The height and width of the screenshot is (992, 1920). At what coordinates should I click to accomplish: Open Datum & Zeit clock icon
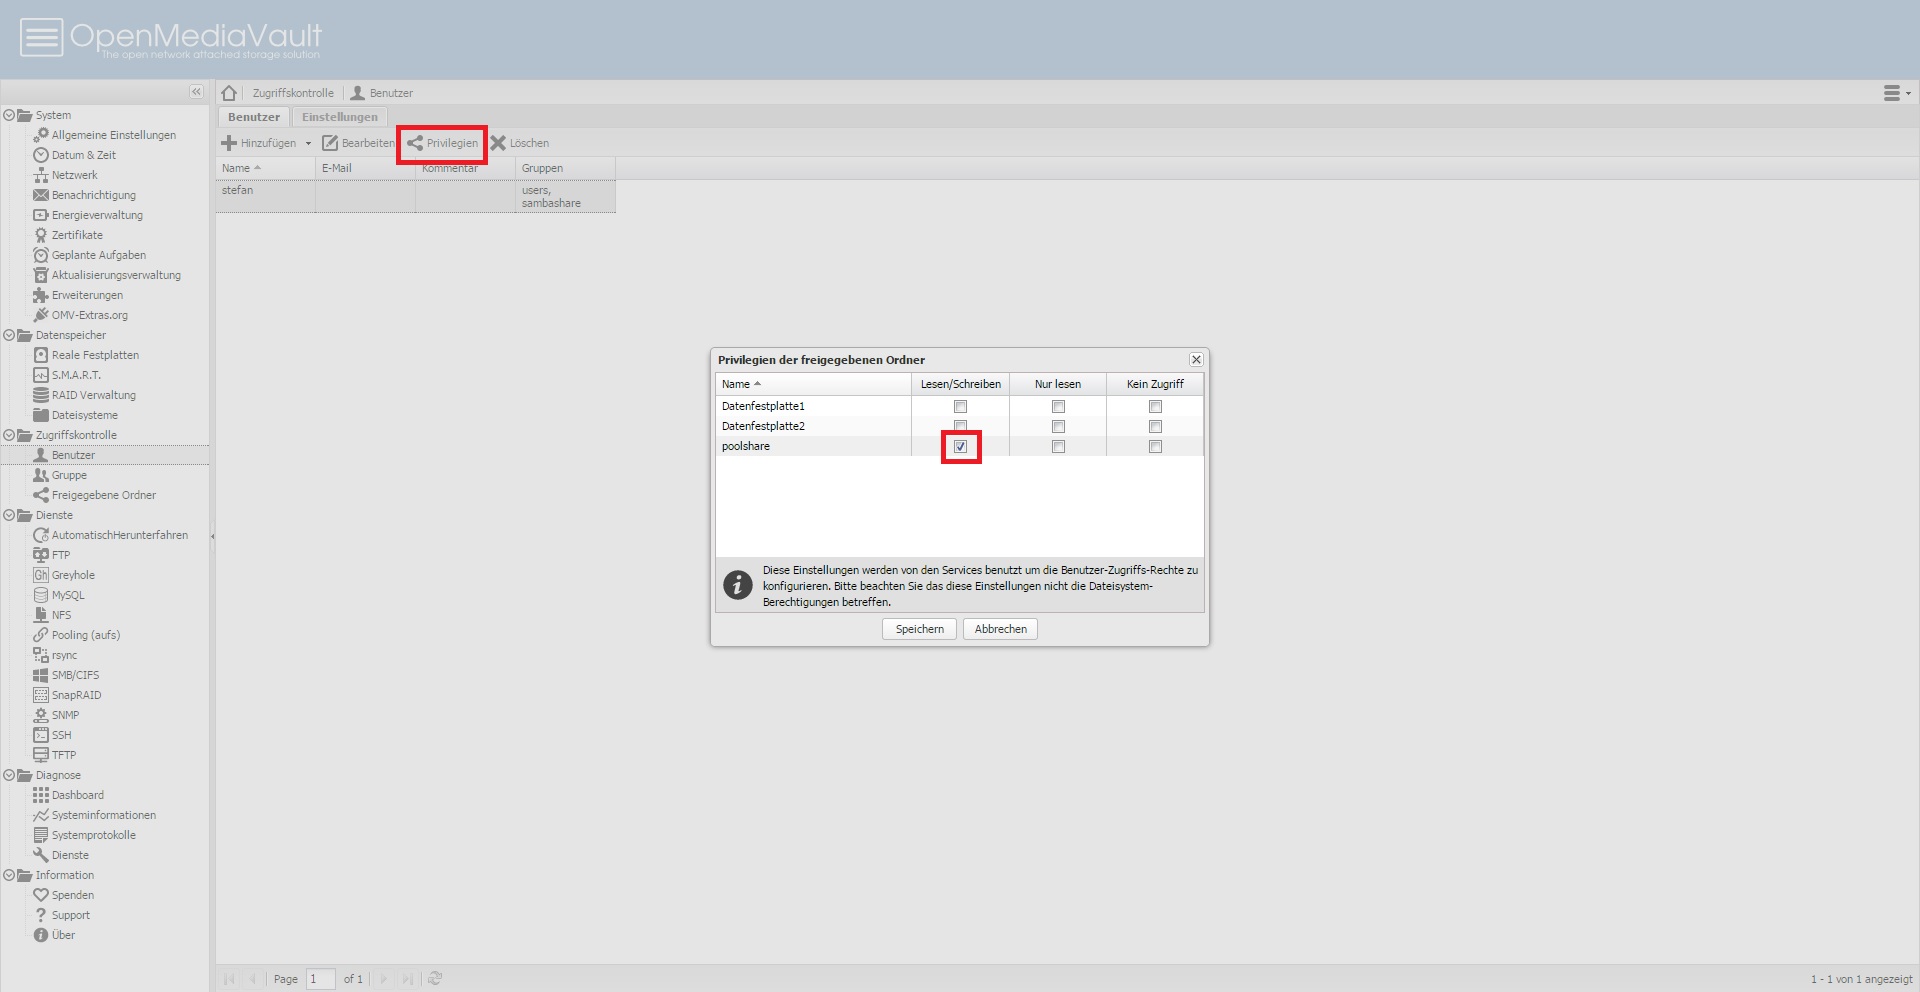point(41,155)
